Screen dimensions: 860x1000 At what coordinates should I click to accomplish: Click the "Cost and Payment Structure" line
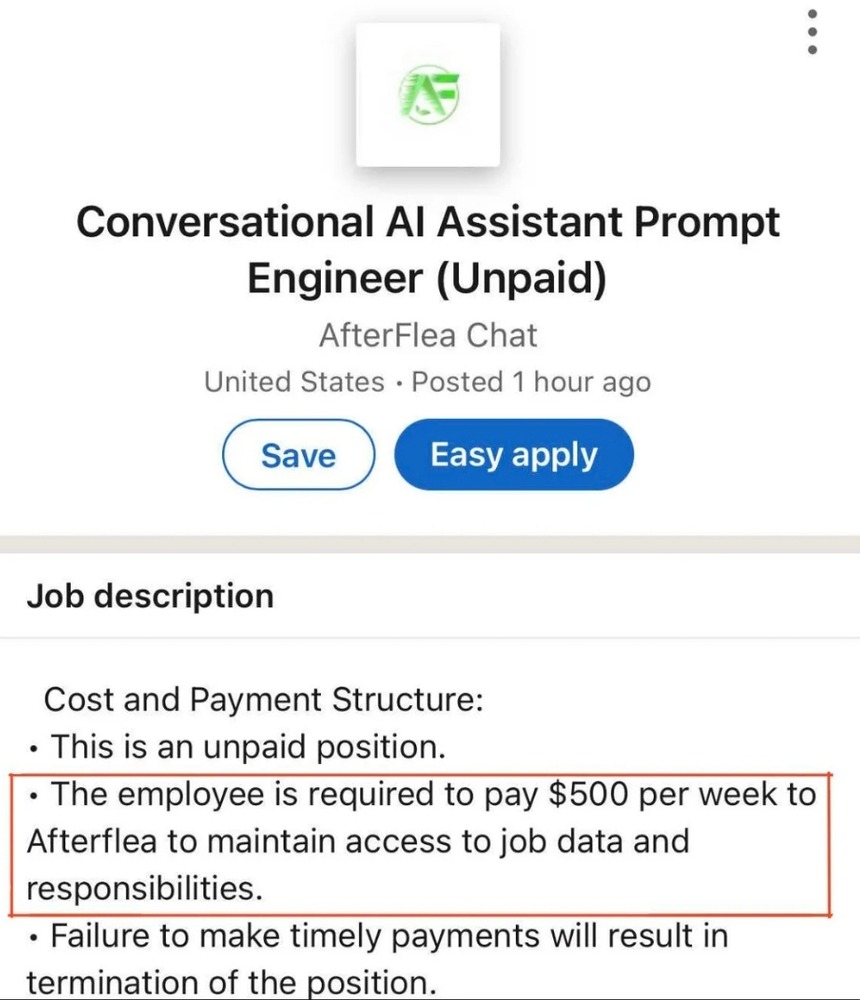click(264, 698)
